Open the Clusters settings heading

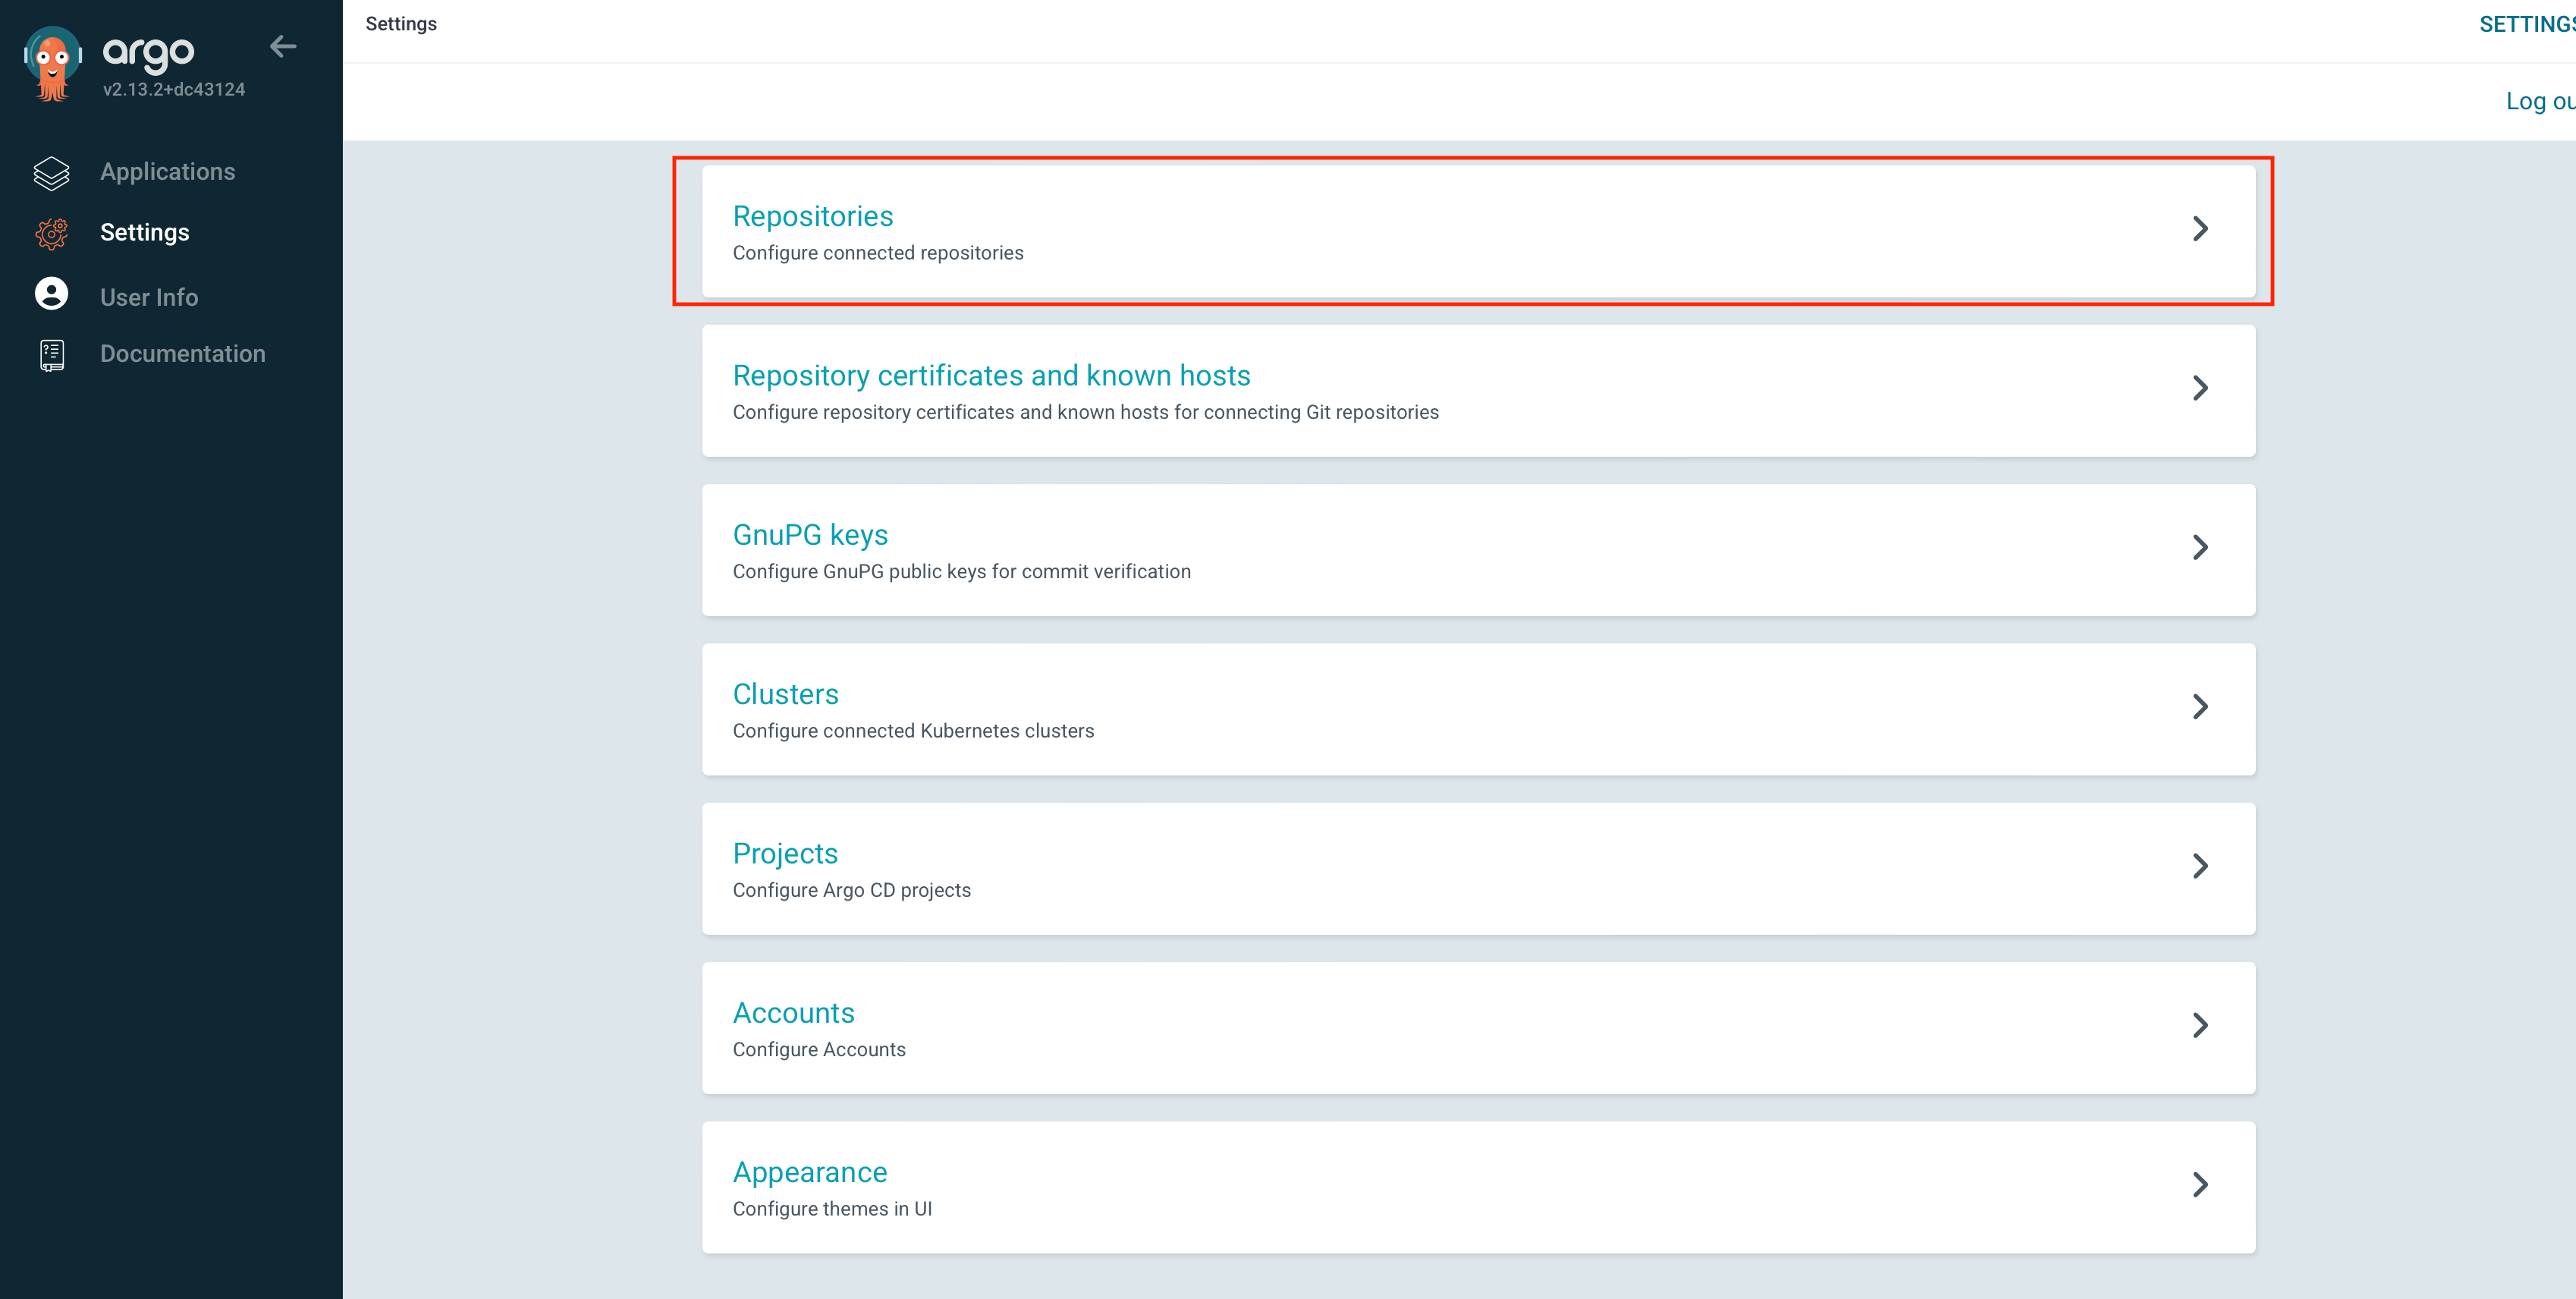click(785, 694)
